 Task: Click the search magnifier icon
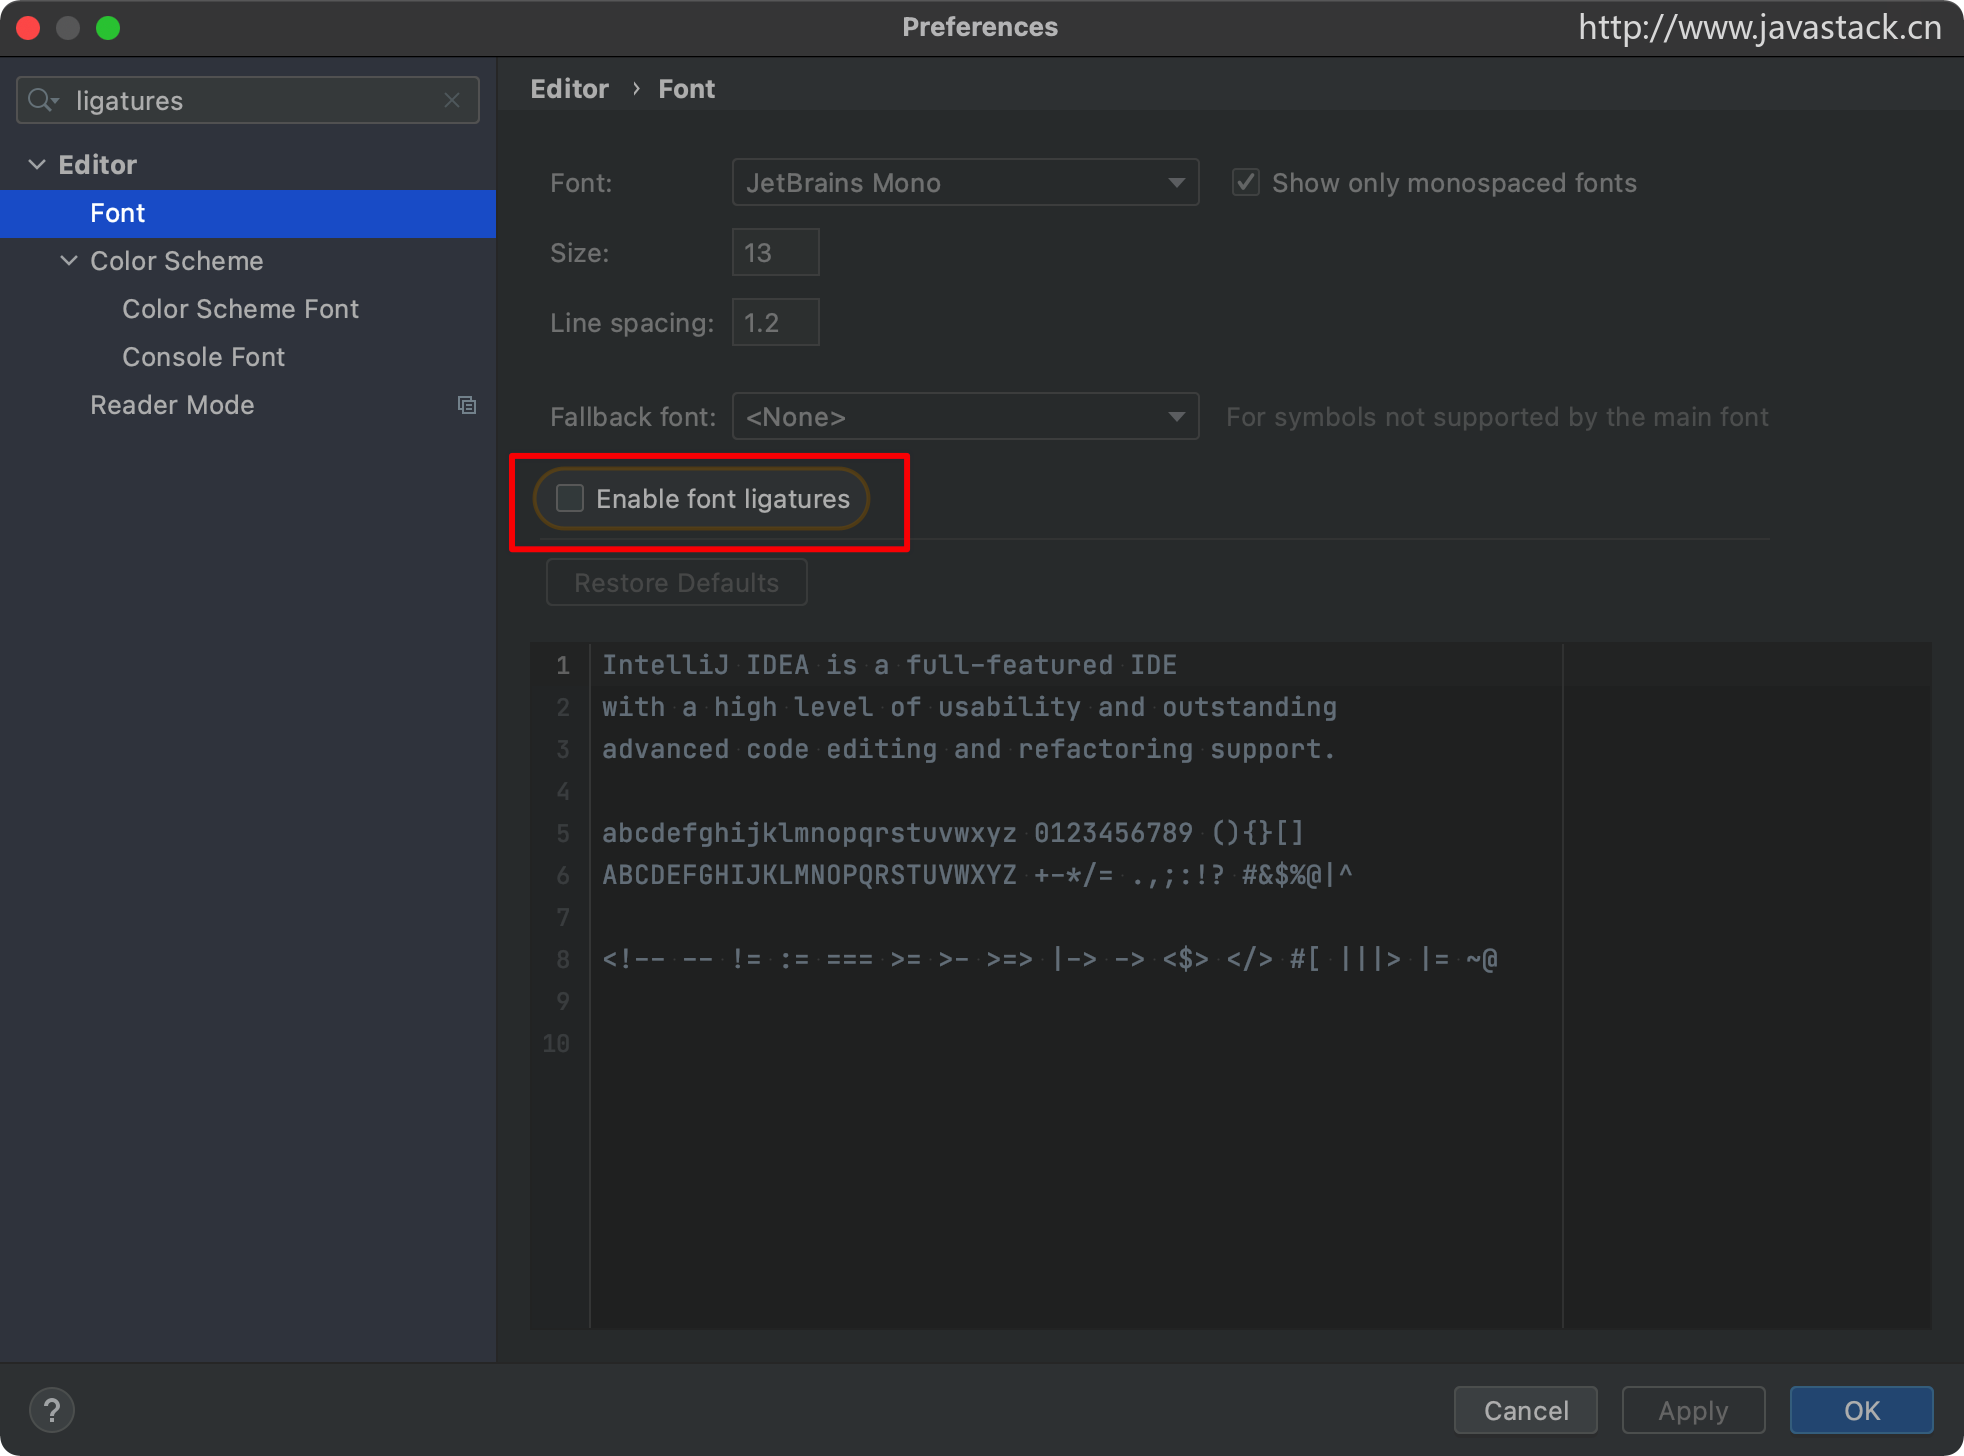click(x=42, y=100)
